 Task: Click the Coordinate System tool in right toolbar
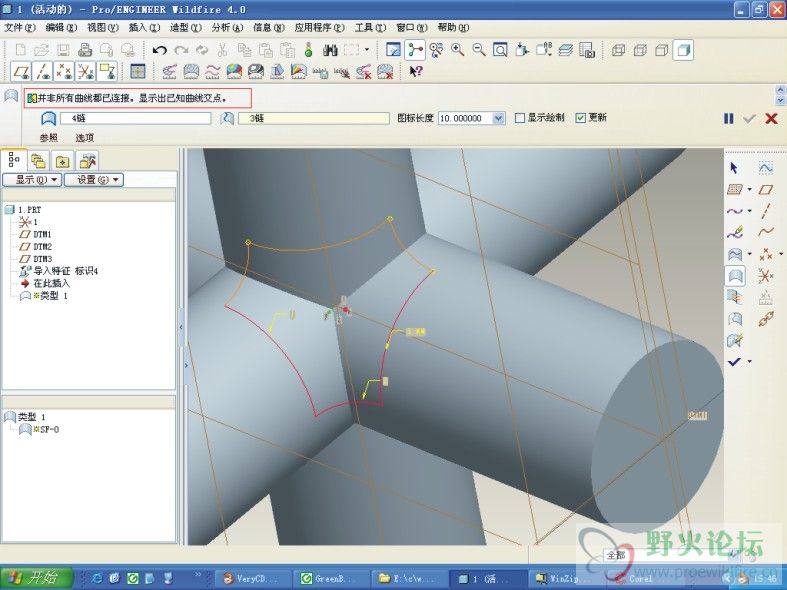pyautogui.click(x=765, y=276)
